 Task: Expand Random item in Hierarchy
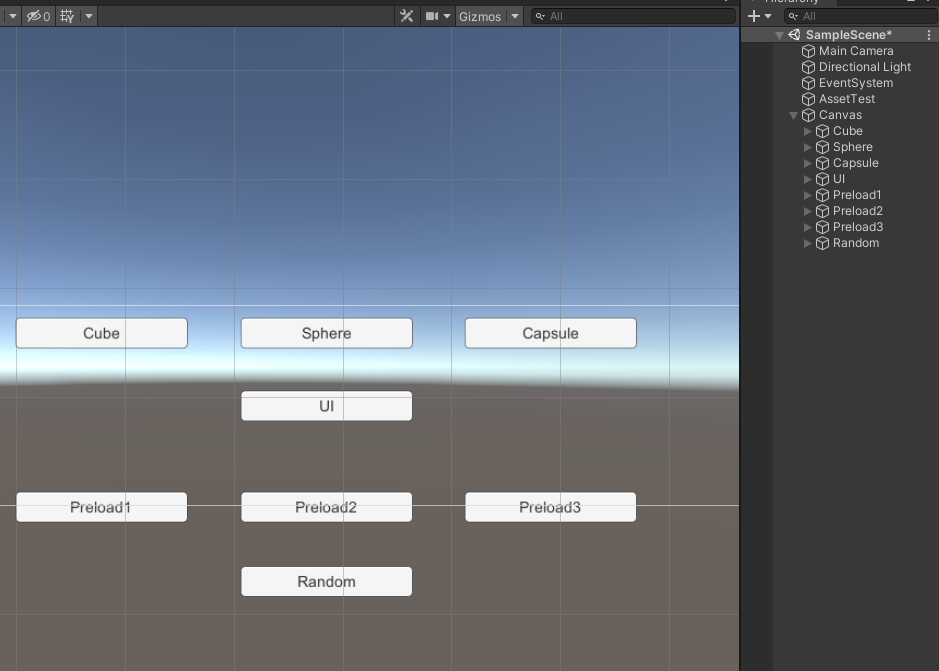807,243
